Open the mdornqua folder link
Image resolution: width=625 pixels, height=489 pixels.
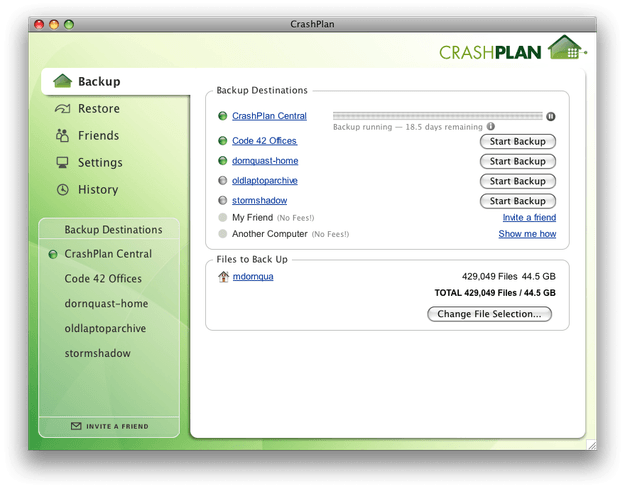click(253, 277)
